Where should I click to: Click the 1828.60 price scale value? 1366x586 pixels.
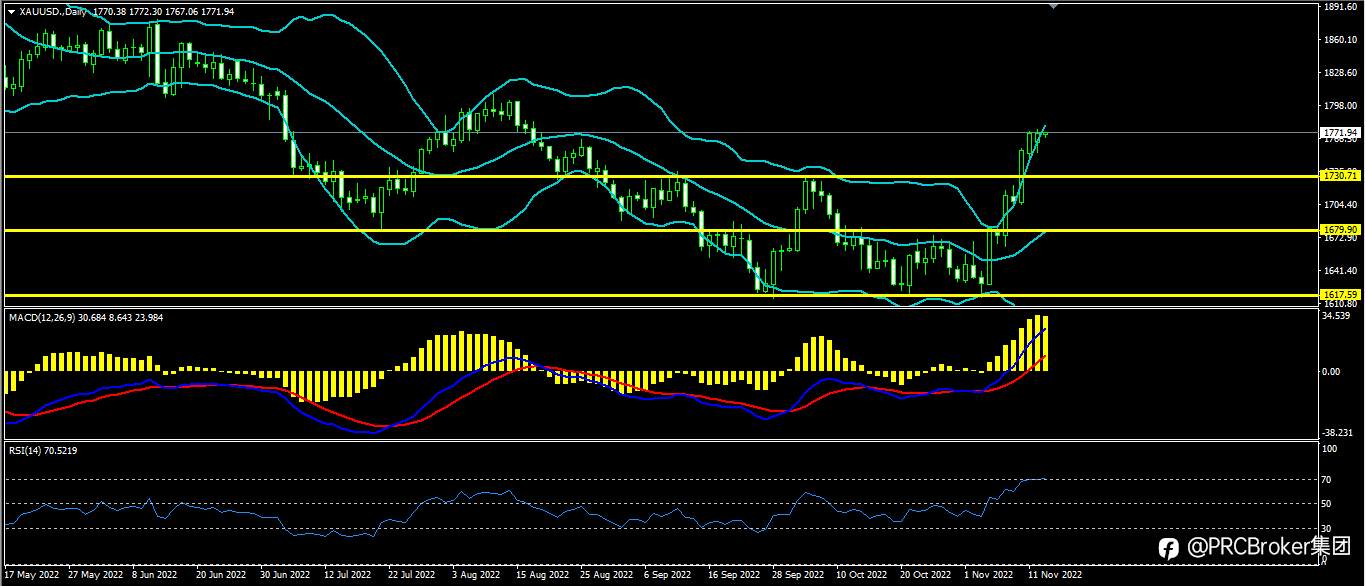point(1339,73)
